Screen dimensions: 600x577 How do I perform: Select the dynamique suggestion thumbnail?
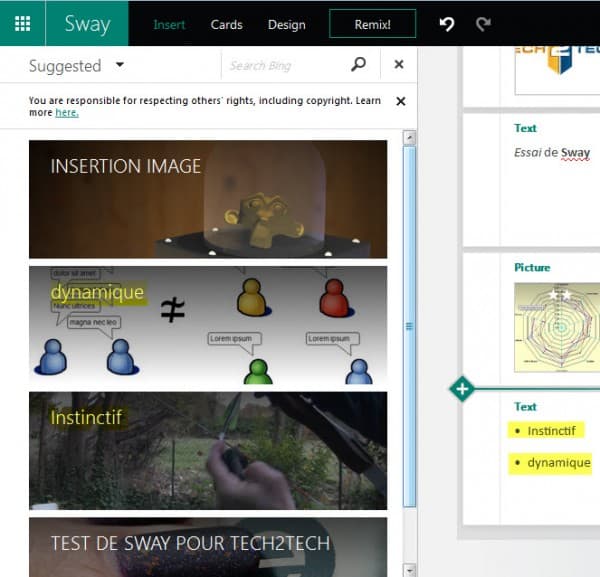(207, 325)
